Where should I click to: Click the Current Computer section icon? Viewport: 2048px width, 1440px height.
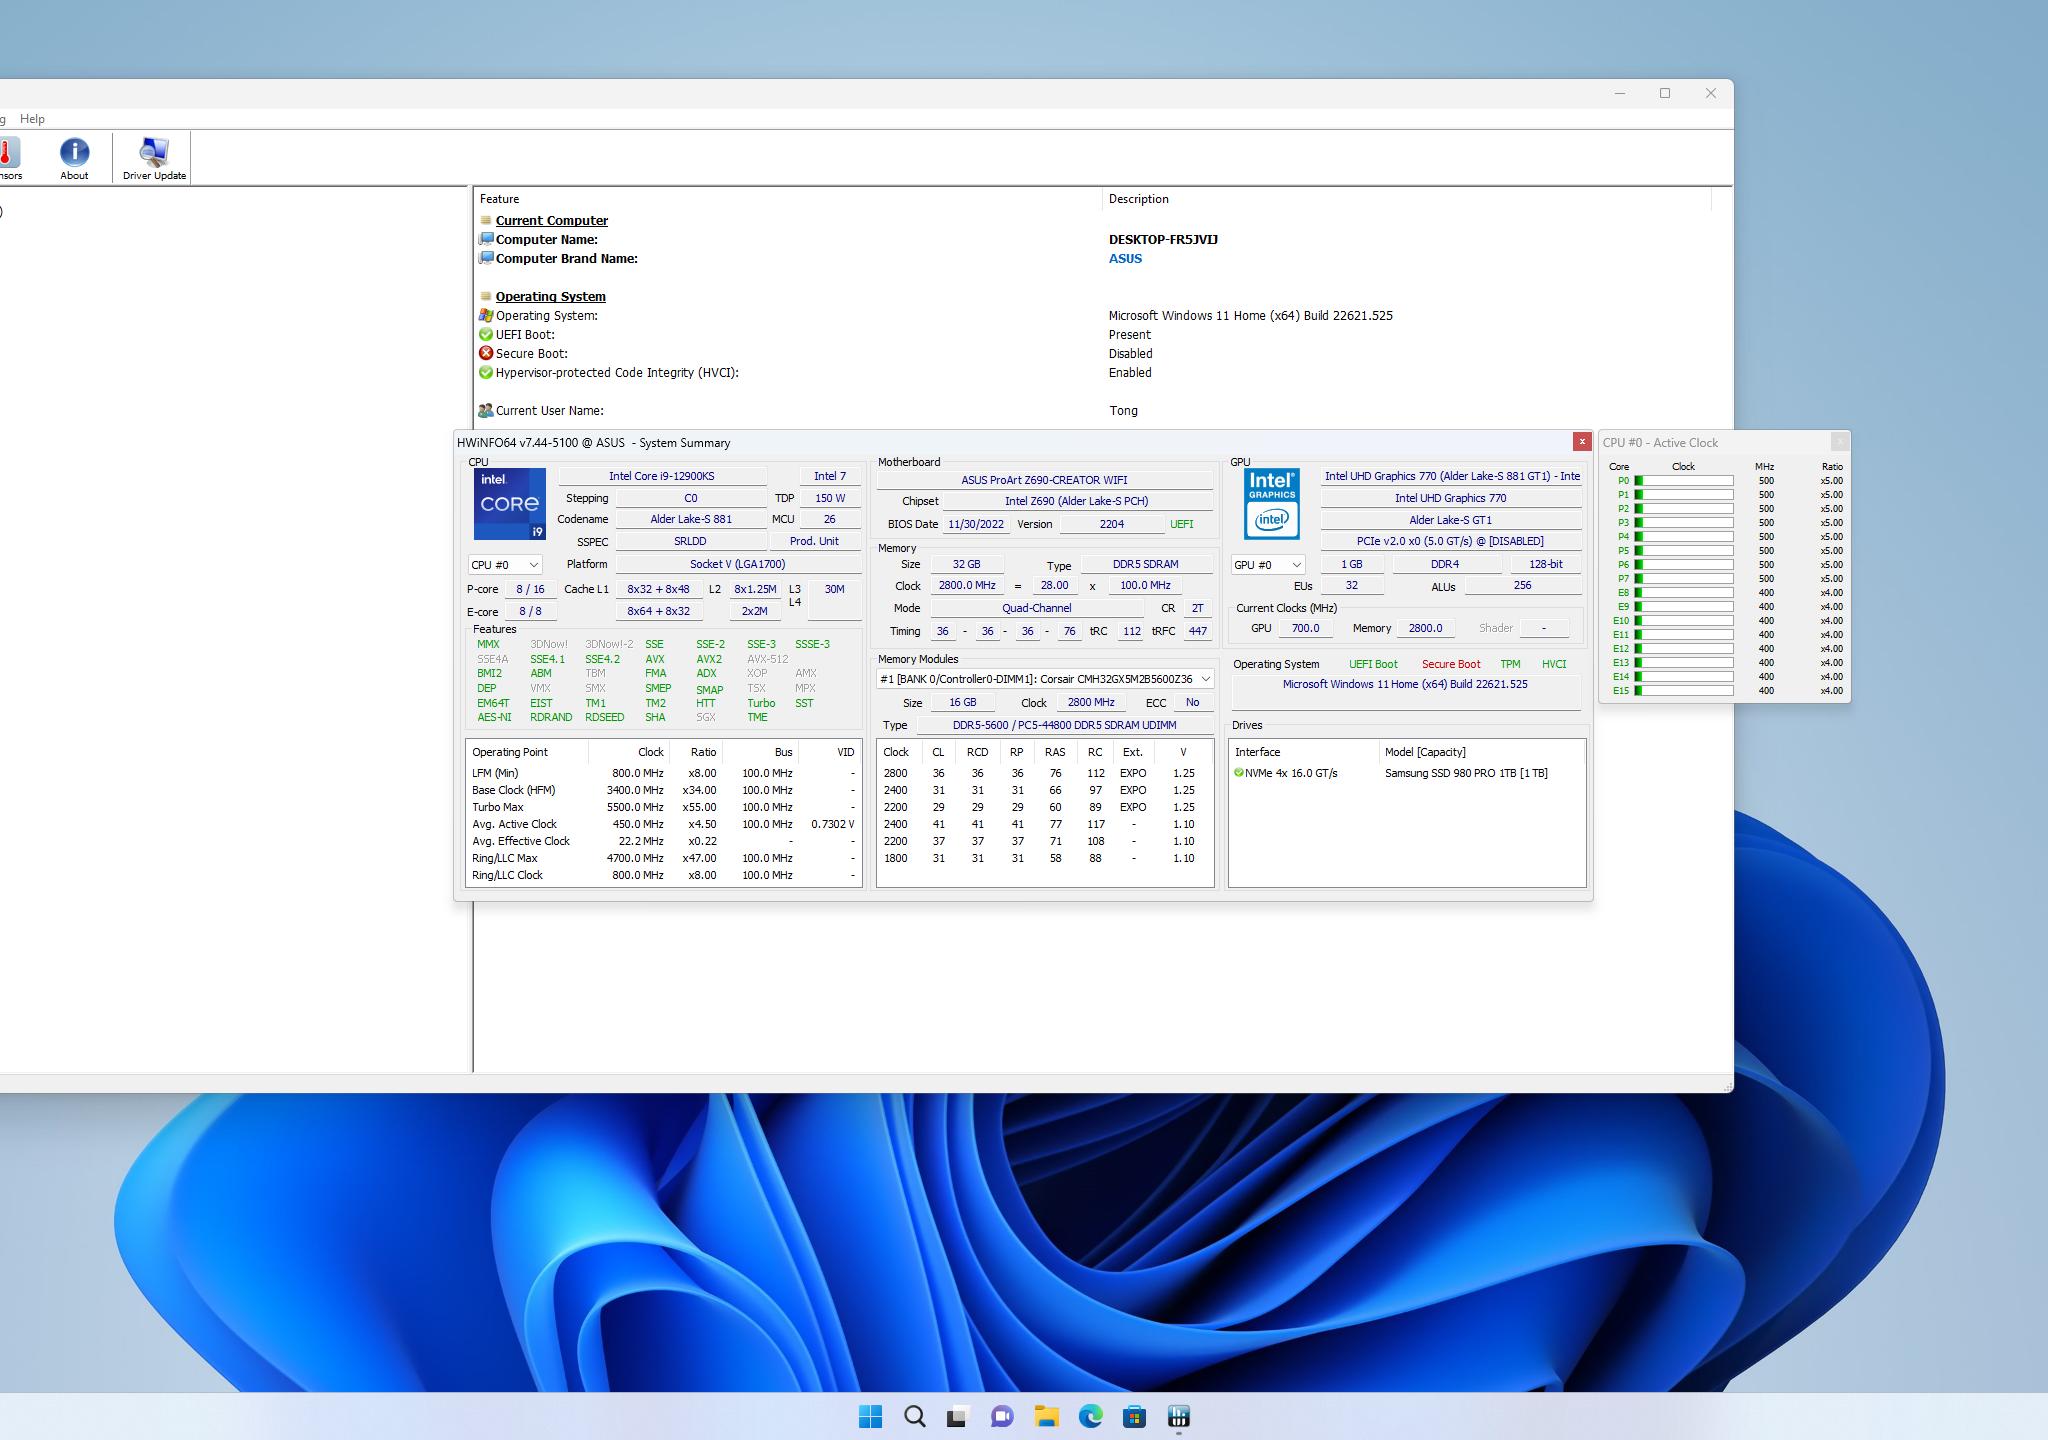[x=486, y=220]
